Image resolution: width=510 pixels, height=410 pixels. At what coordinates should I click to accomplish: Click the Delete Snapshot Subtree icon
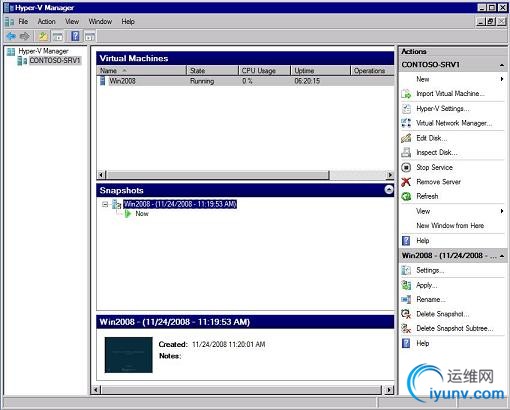click(406, 328)
